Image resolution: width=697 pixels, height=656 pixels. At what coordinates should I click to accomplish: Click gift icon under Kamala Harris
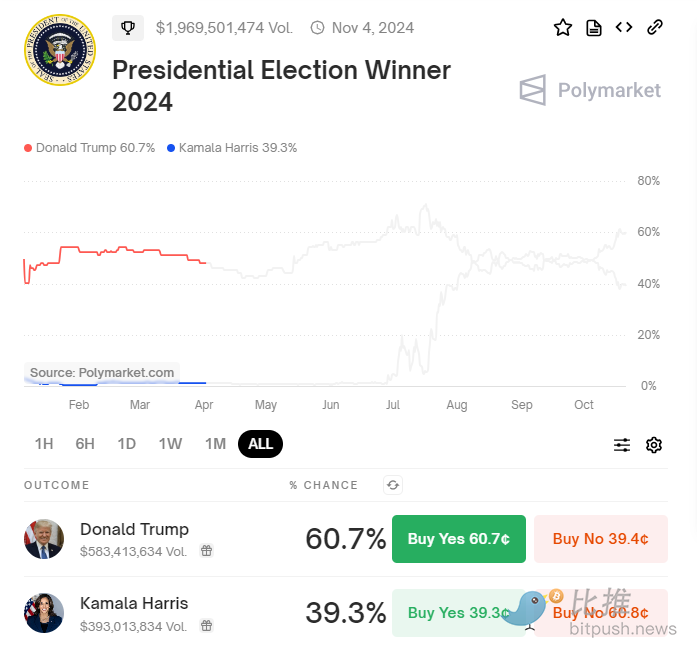(x=206, y=626)
